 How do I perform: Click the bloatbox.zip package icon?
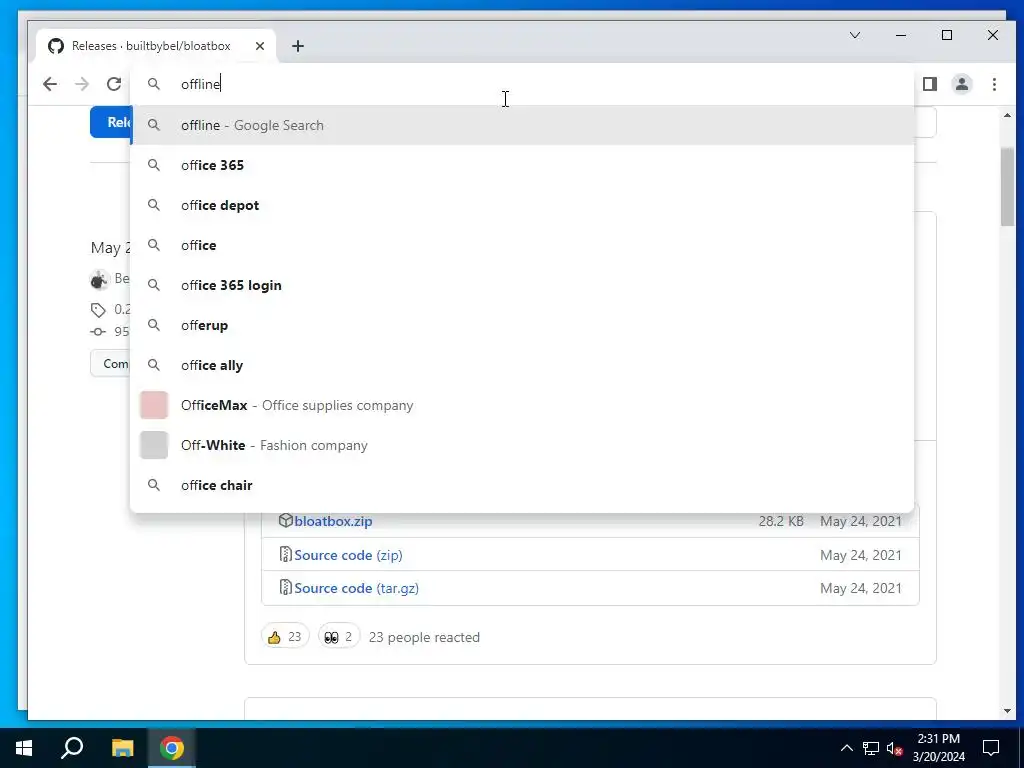[x=285, y=520]
